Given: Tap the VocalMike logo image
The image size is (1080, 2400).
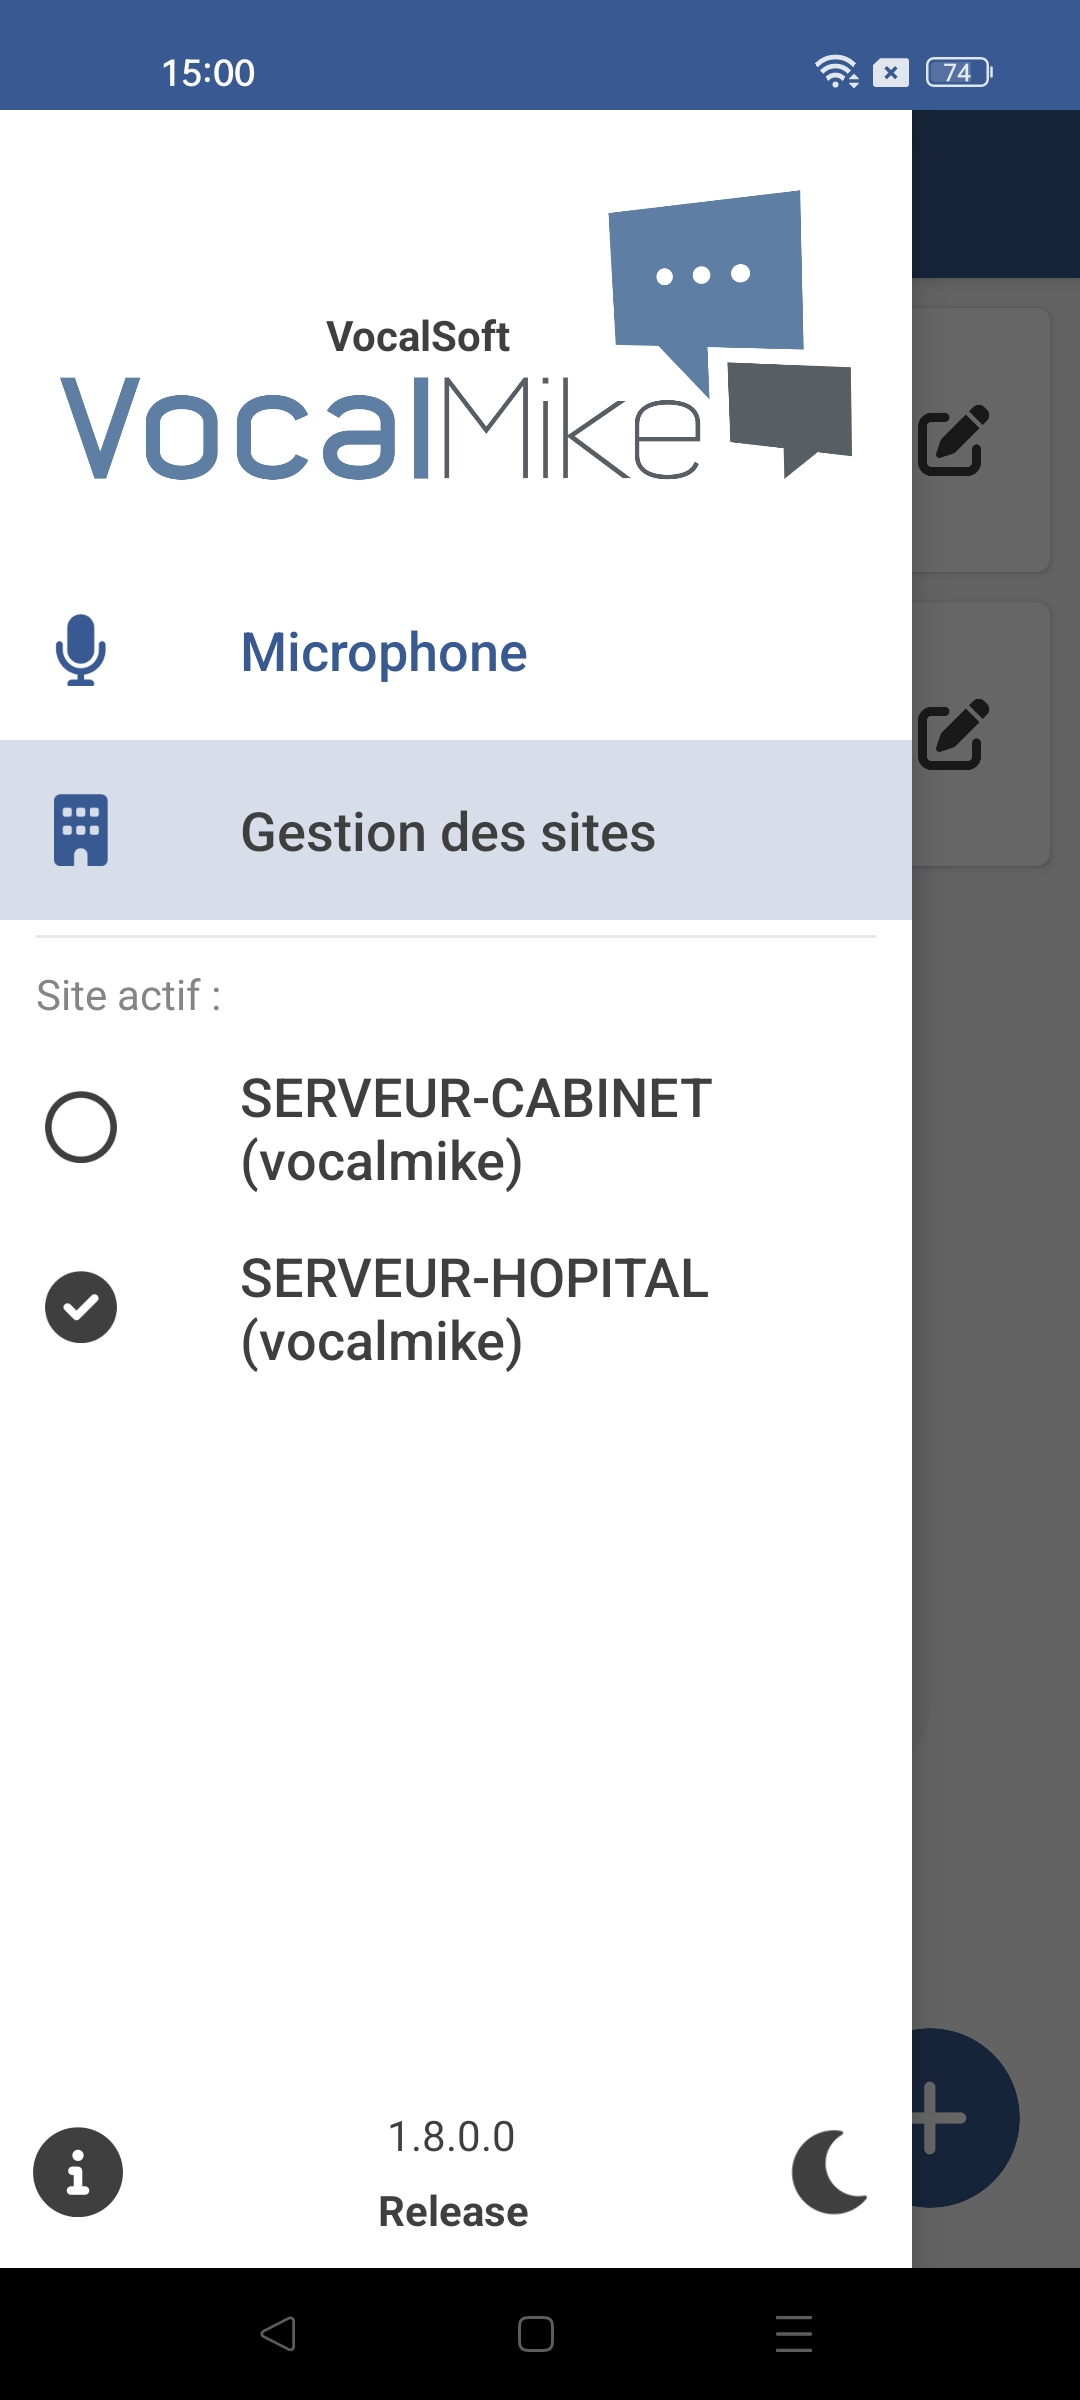Looking at the screenshot, I should point(456,340).
